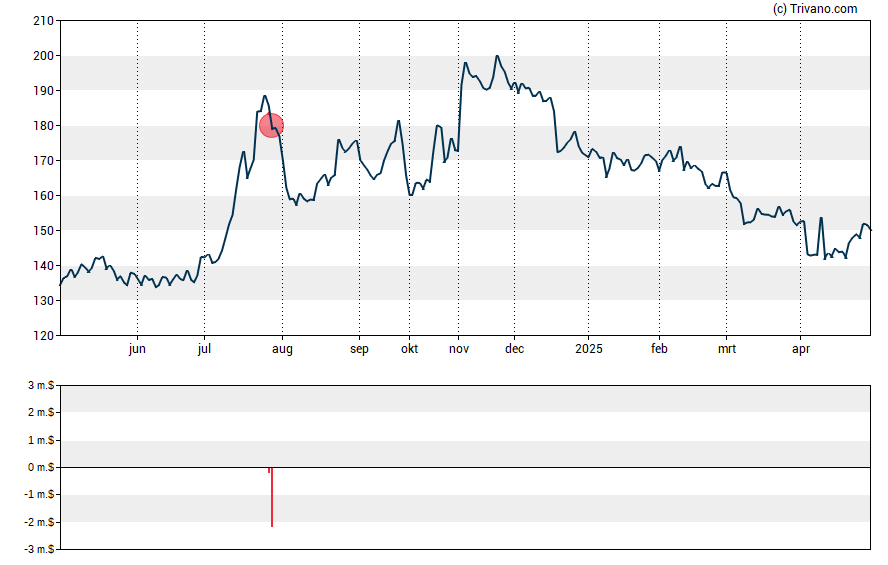Click the 'nov' month label
Image resolution: width=888 pixels, height=565 pixels.
pyautogui.click(x=459, y=349)
